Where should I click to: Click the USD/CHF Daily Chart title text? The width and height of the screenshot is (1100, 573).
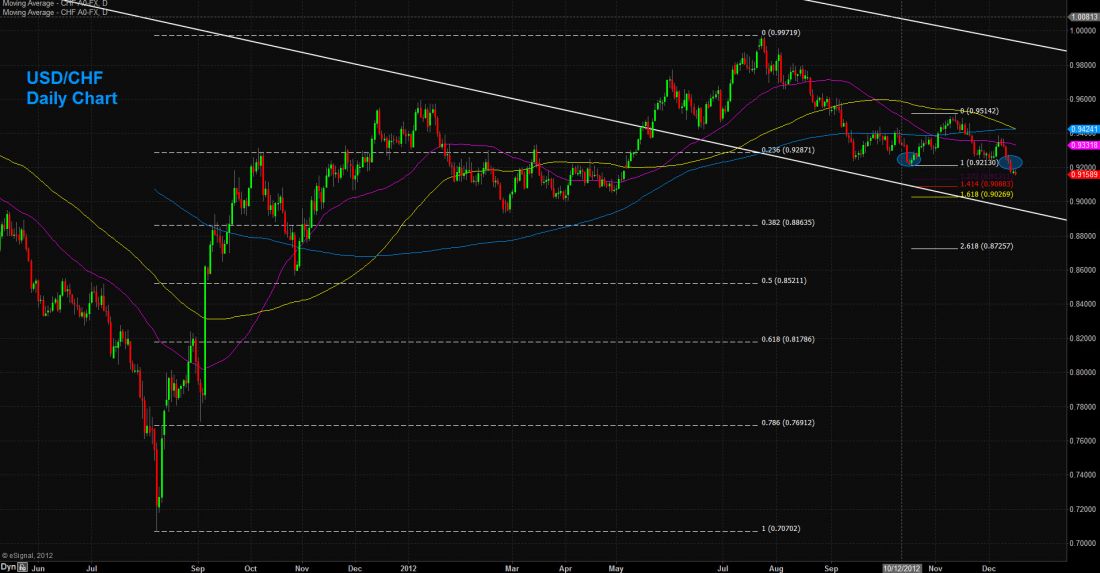71,90
